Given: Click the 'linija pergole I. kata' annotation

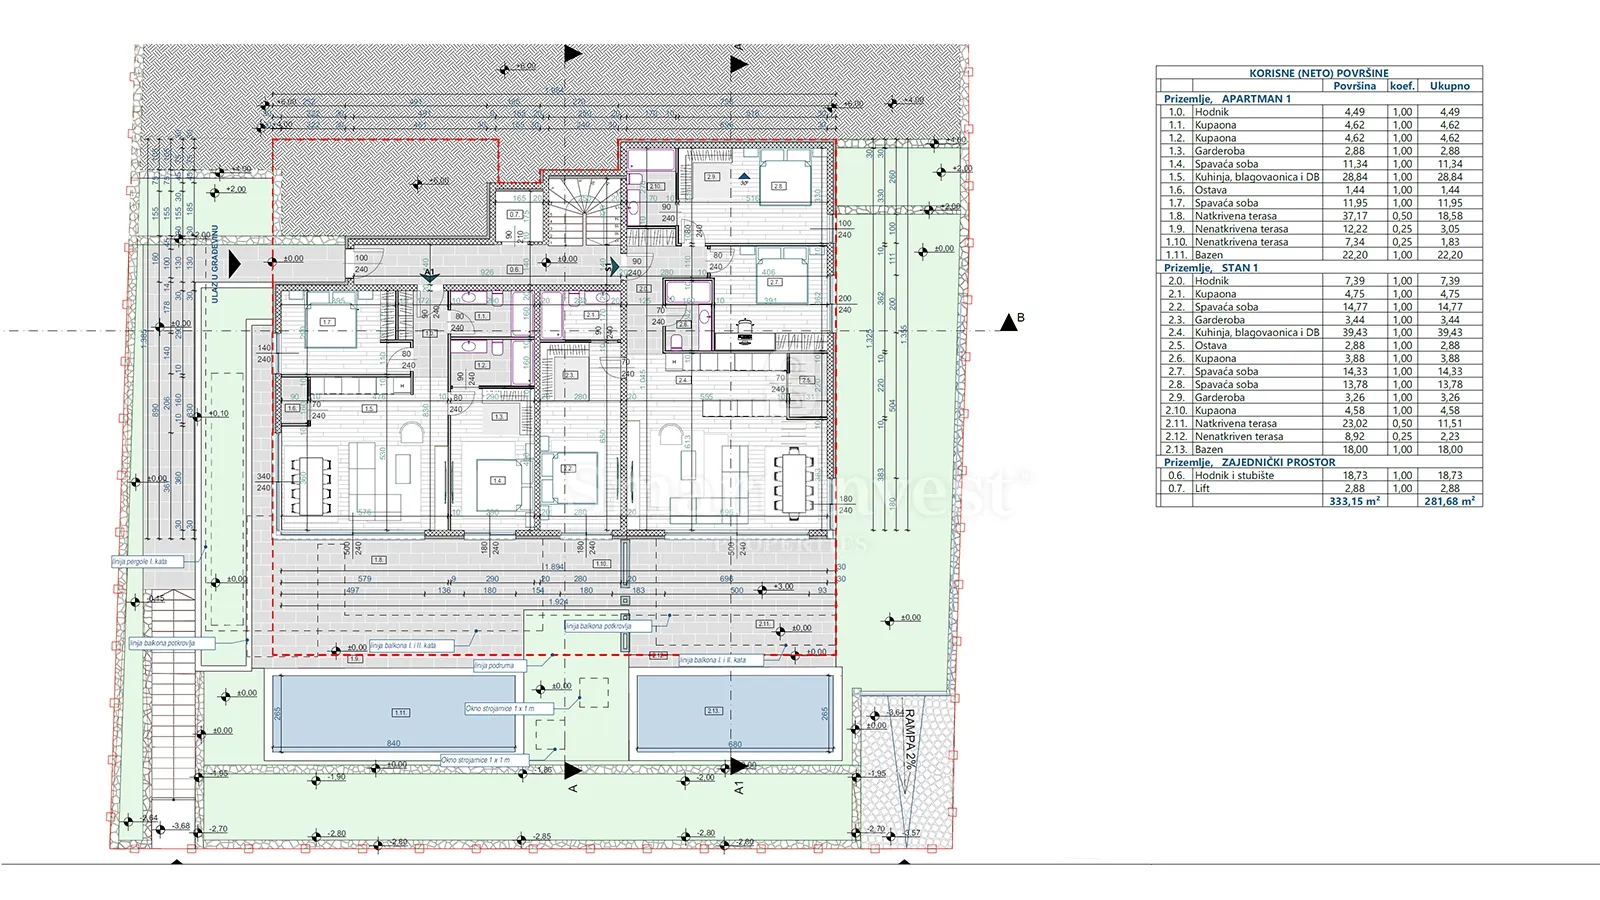Looking at the screenshot, I should [147, 562].
